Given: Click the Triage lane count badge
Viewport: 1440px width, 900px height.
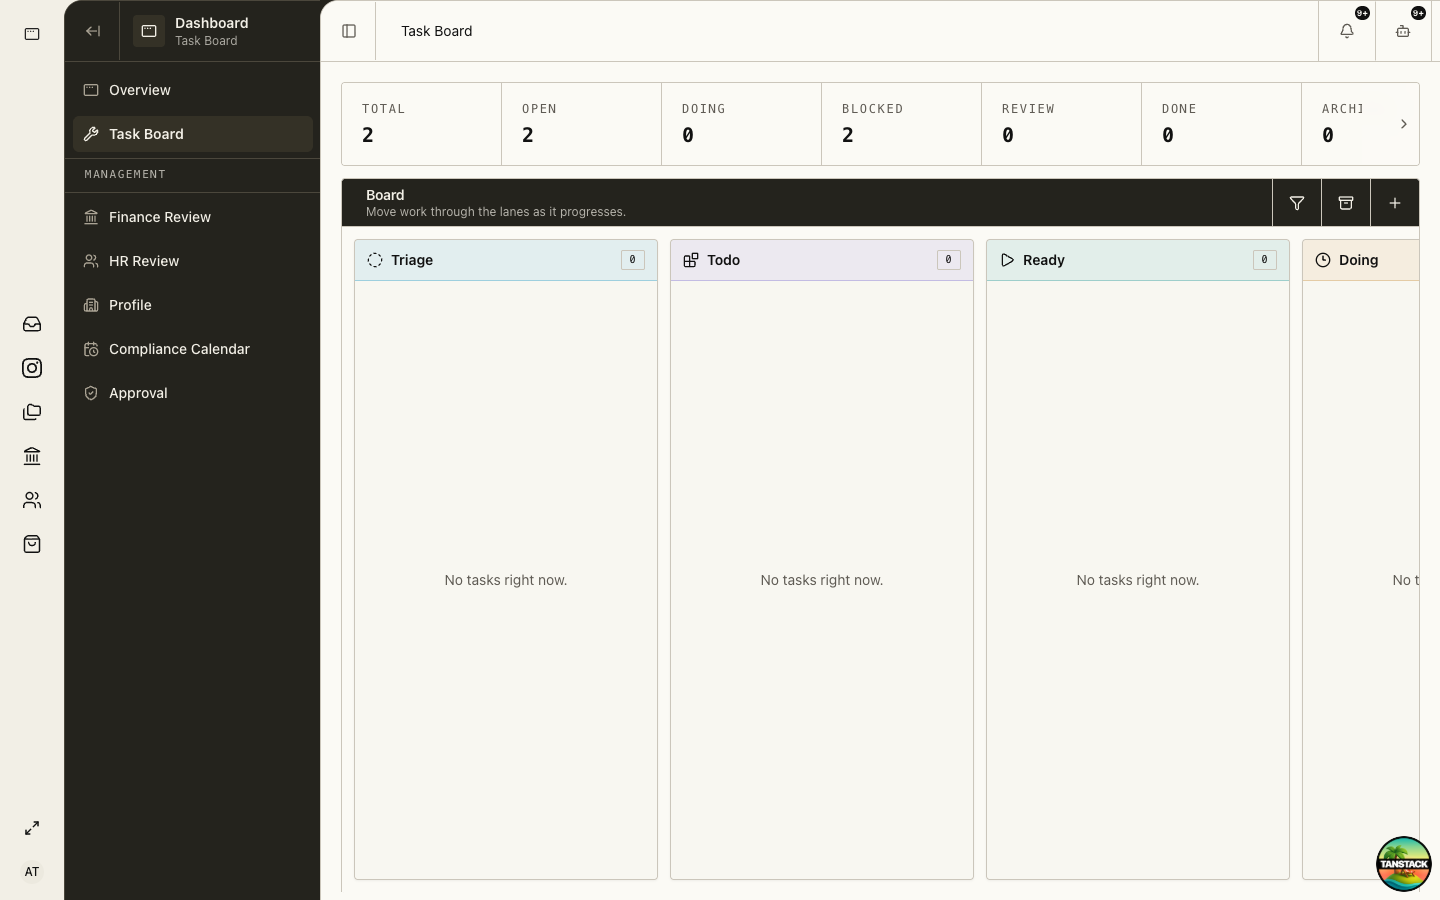Looking at the screenshot, I should click(x=633, y=260).
